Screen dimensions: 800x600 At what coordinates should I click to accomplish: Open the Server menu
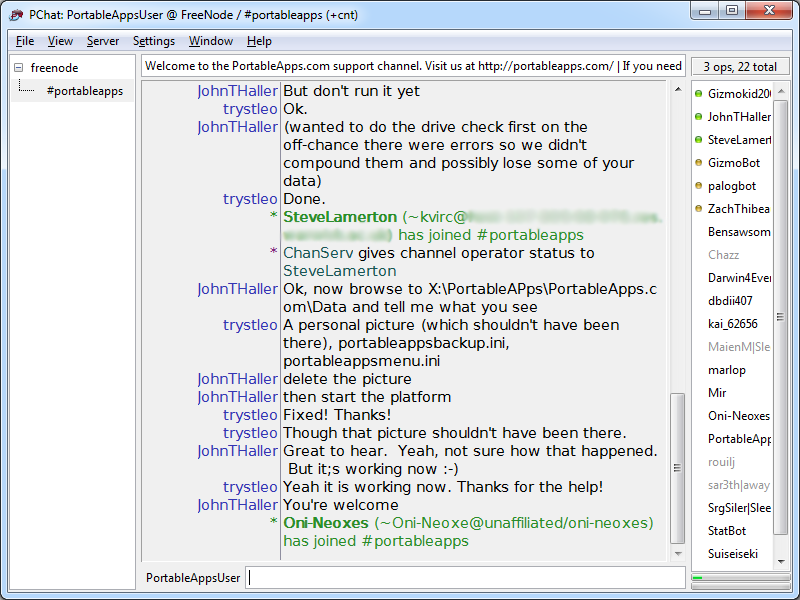(102, 41)
